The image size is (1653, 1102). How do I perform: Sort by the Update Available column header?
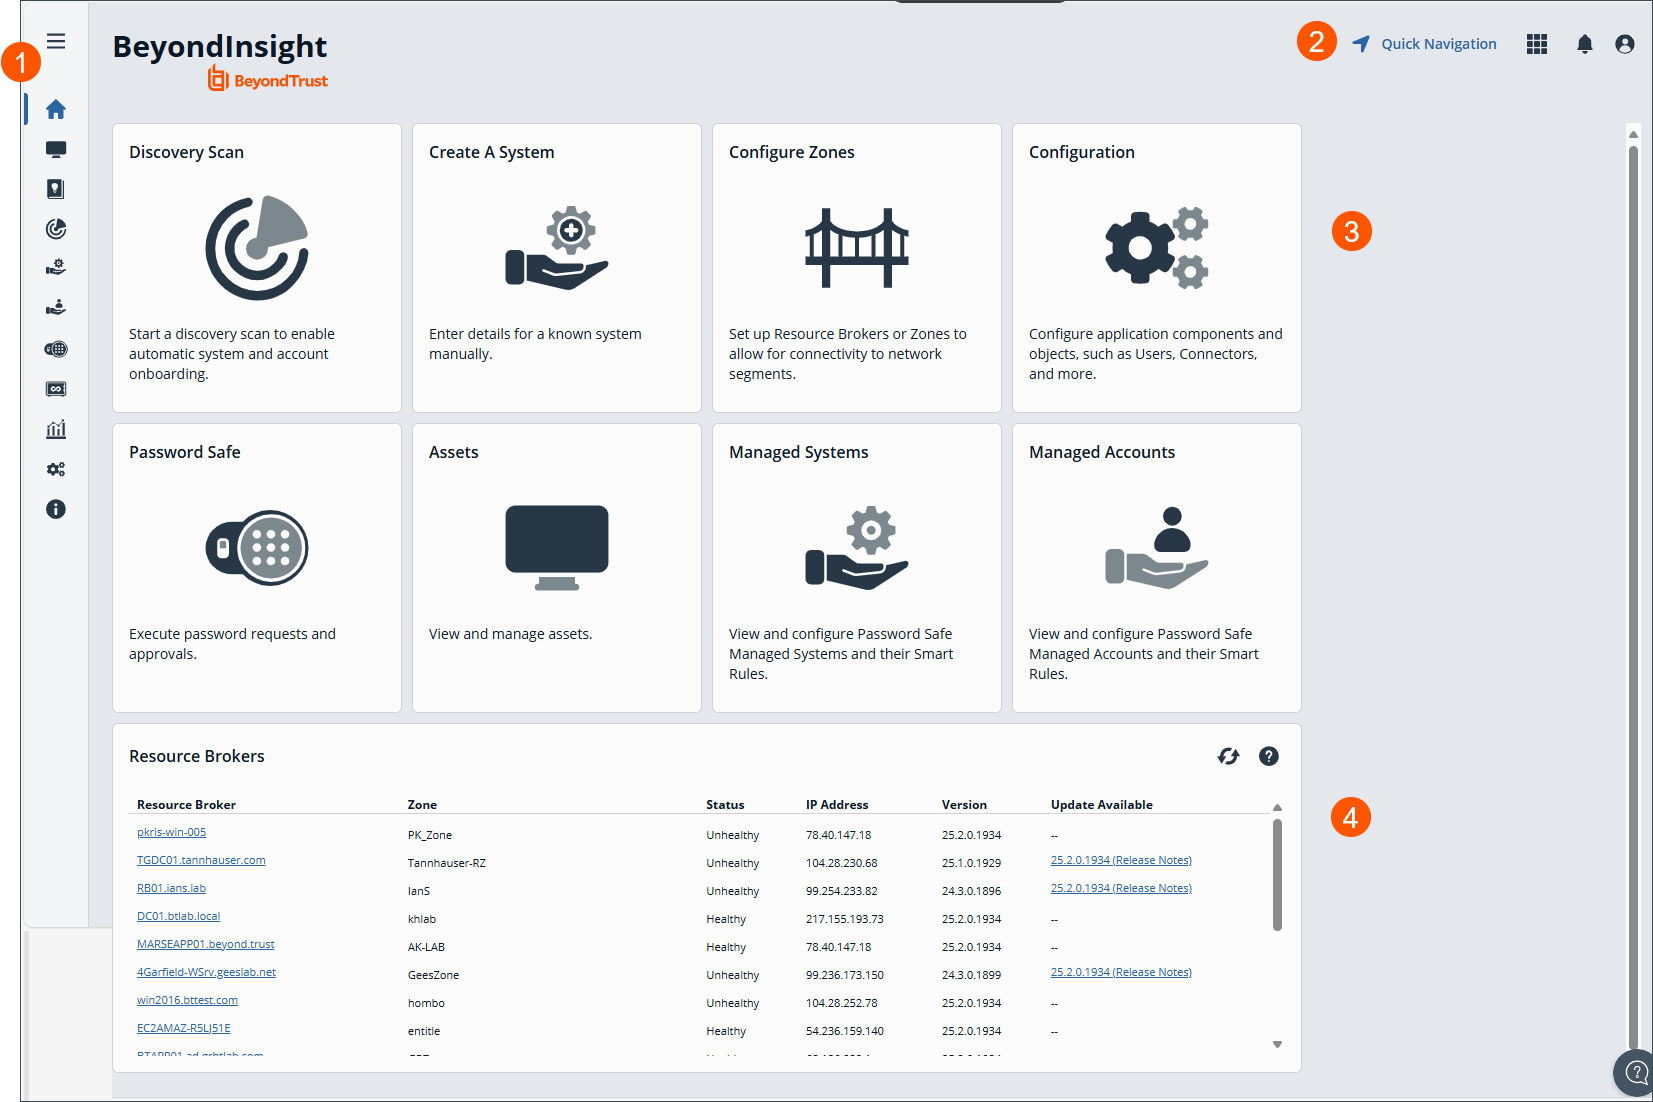coord(1101,804)
